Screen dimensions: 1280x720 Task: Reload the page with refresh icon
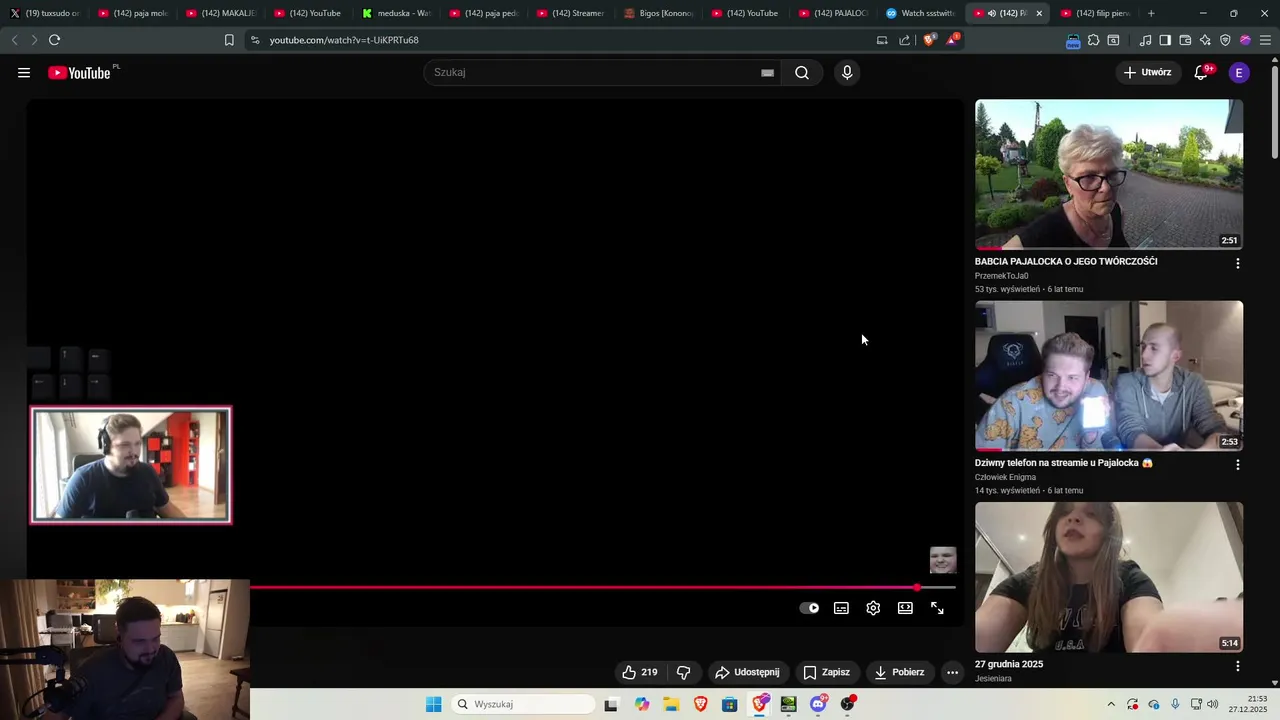coord(54,40)
